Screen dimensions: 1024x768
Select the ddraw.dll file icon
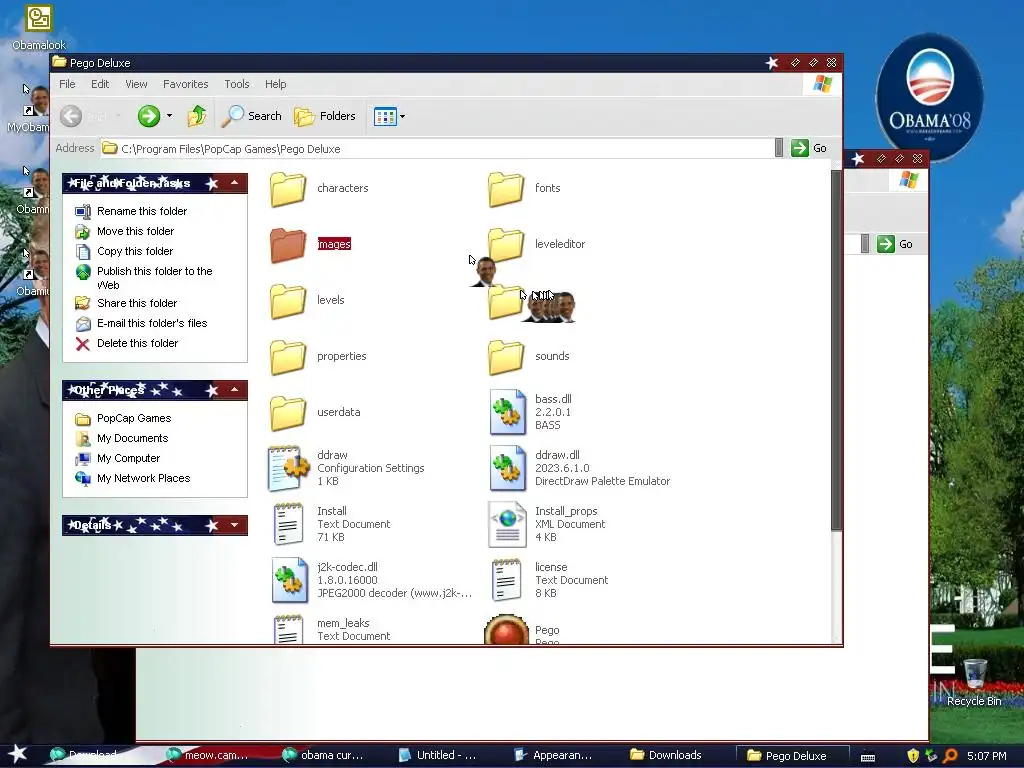coord(507,468)
